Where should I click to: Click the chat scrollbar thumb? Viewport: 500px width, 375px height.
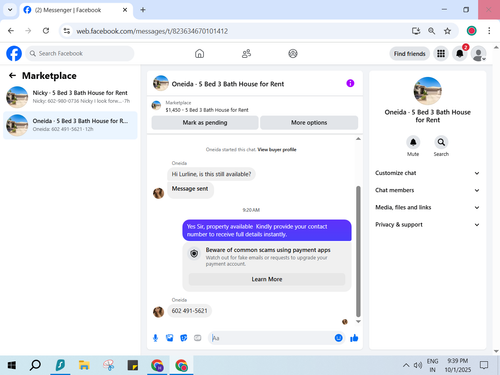click(358, 251)
